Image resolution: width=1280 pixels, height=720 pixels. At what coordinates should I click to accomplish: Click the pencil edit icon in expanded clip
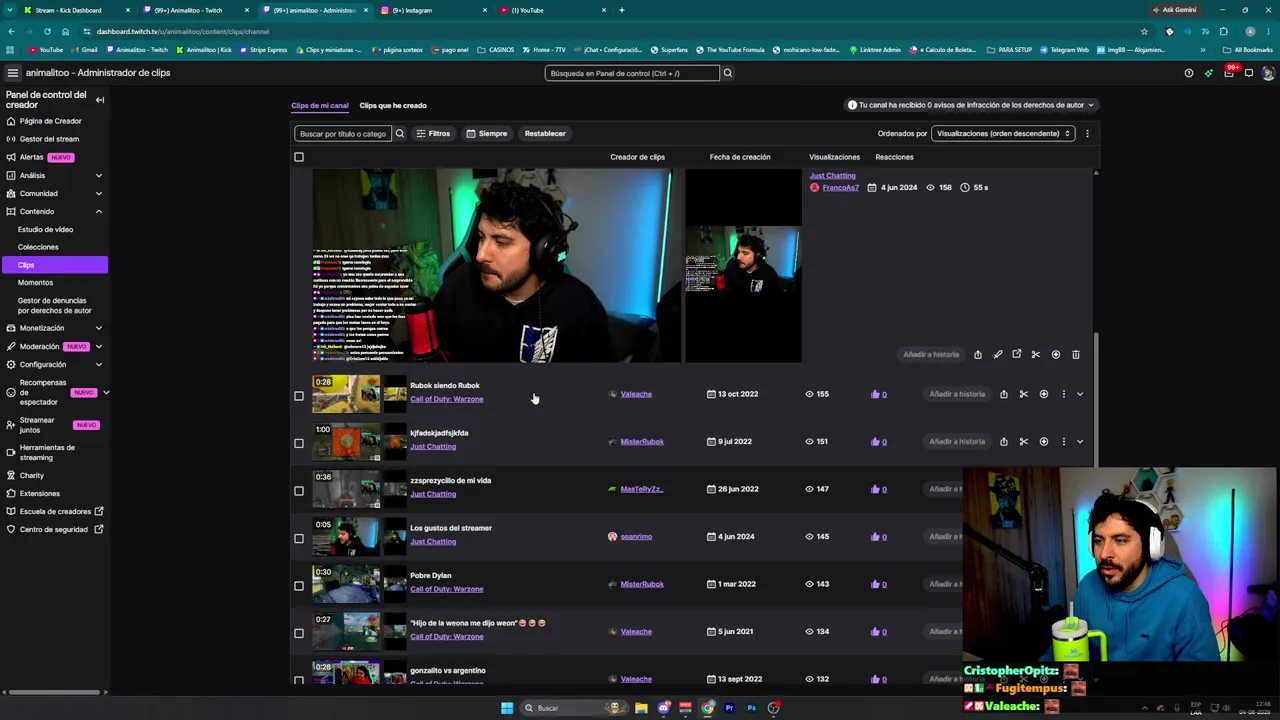click(x=997, y=354)
